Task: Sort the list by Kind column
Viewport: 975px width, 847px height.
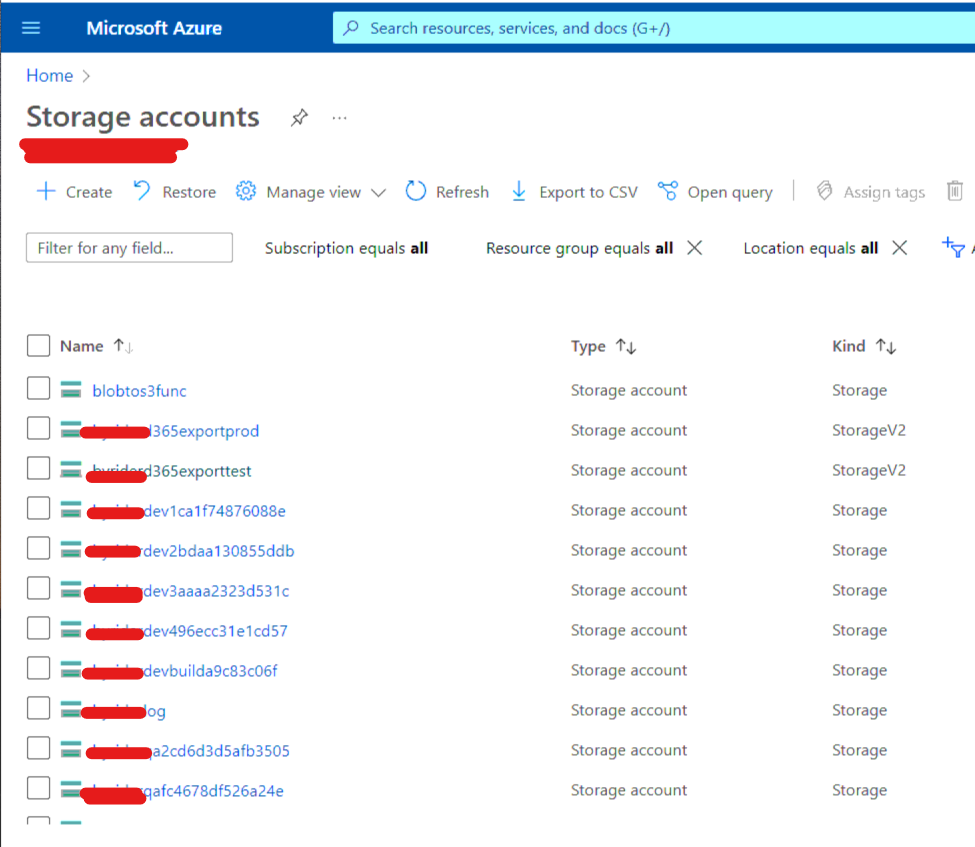Action: (x=864, y=346)
